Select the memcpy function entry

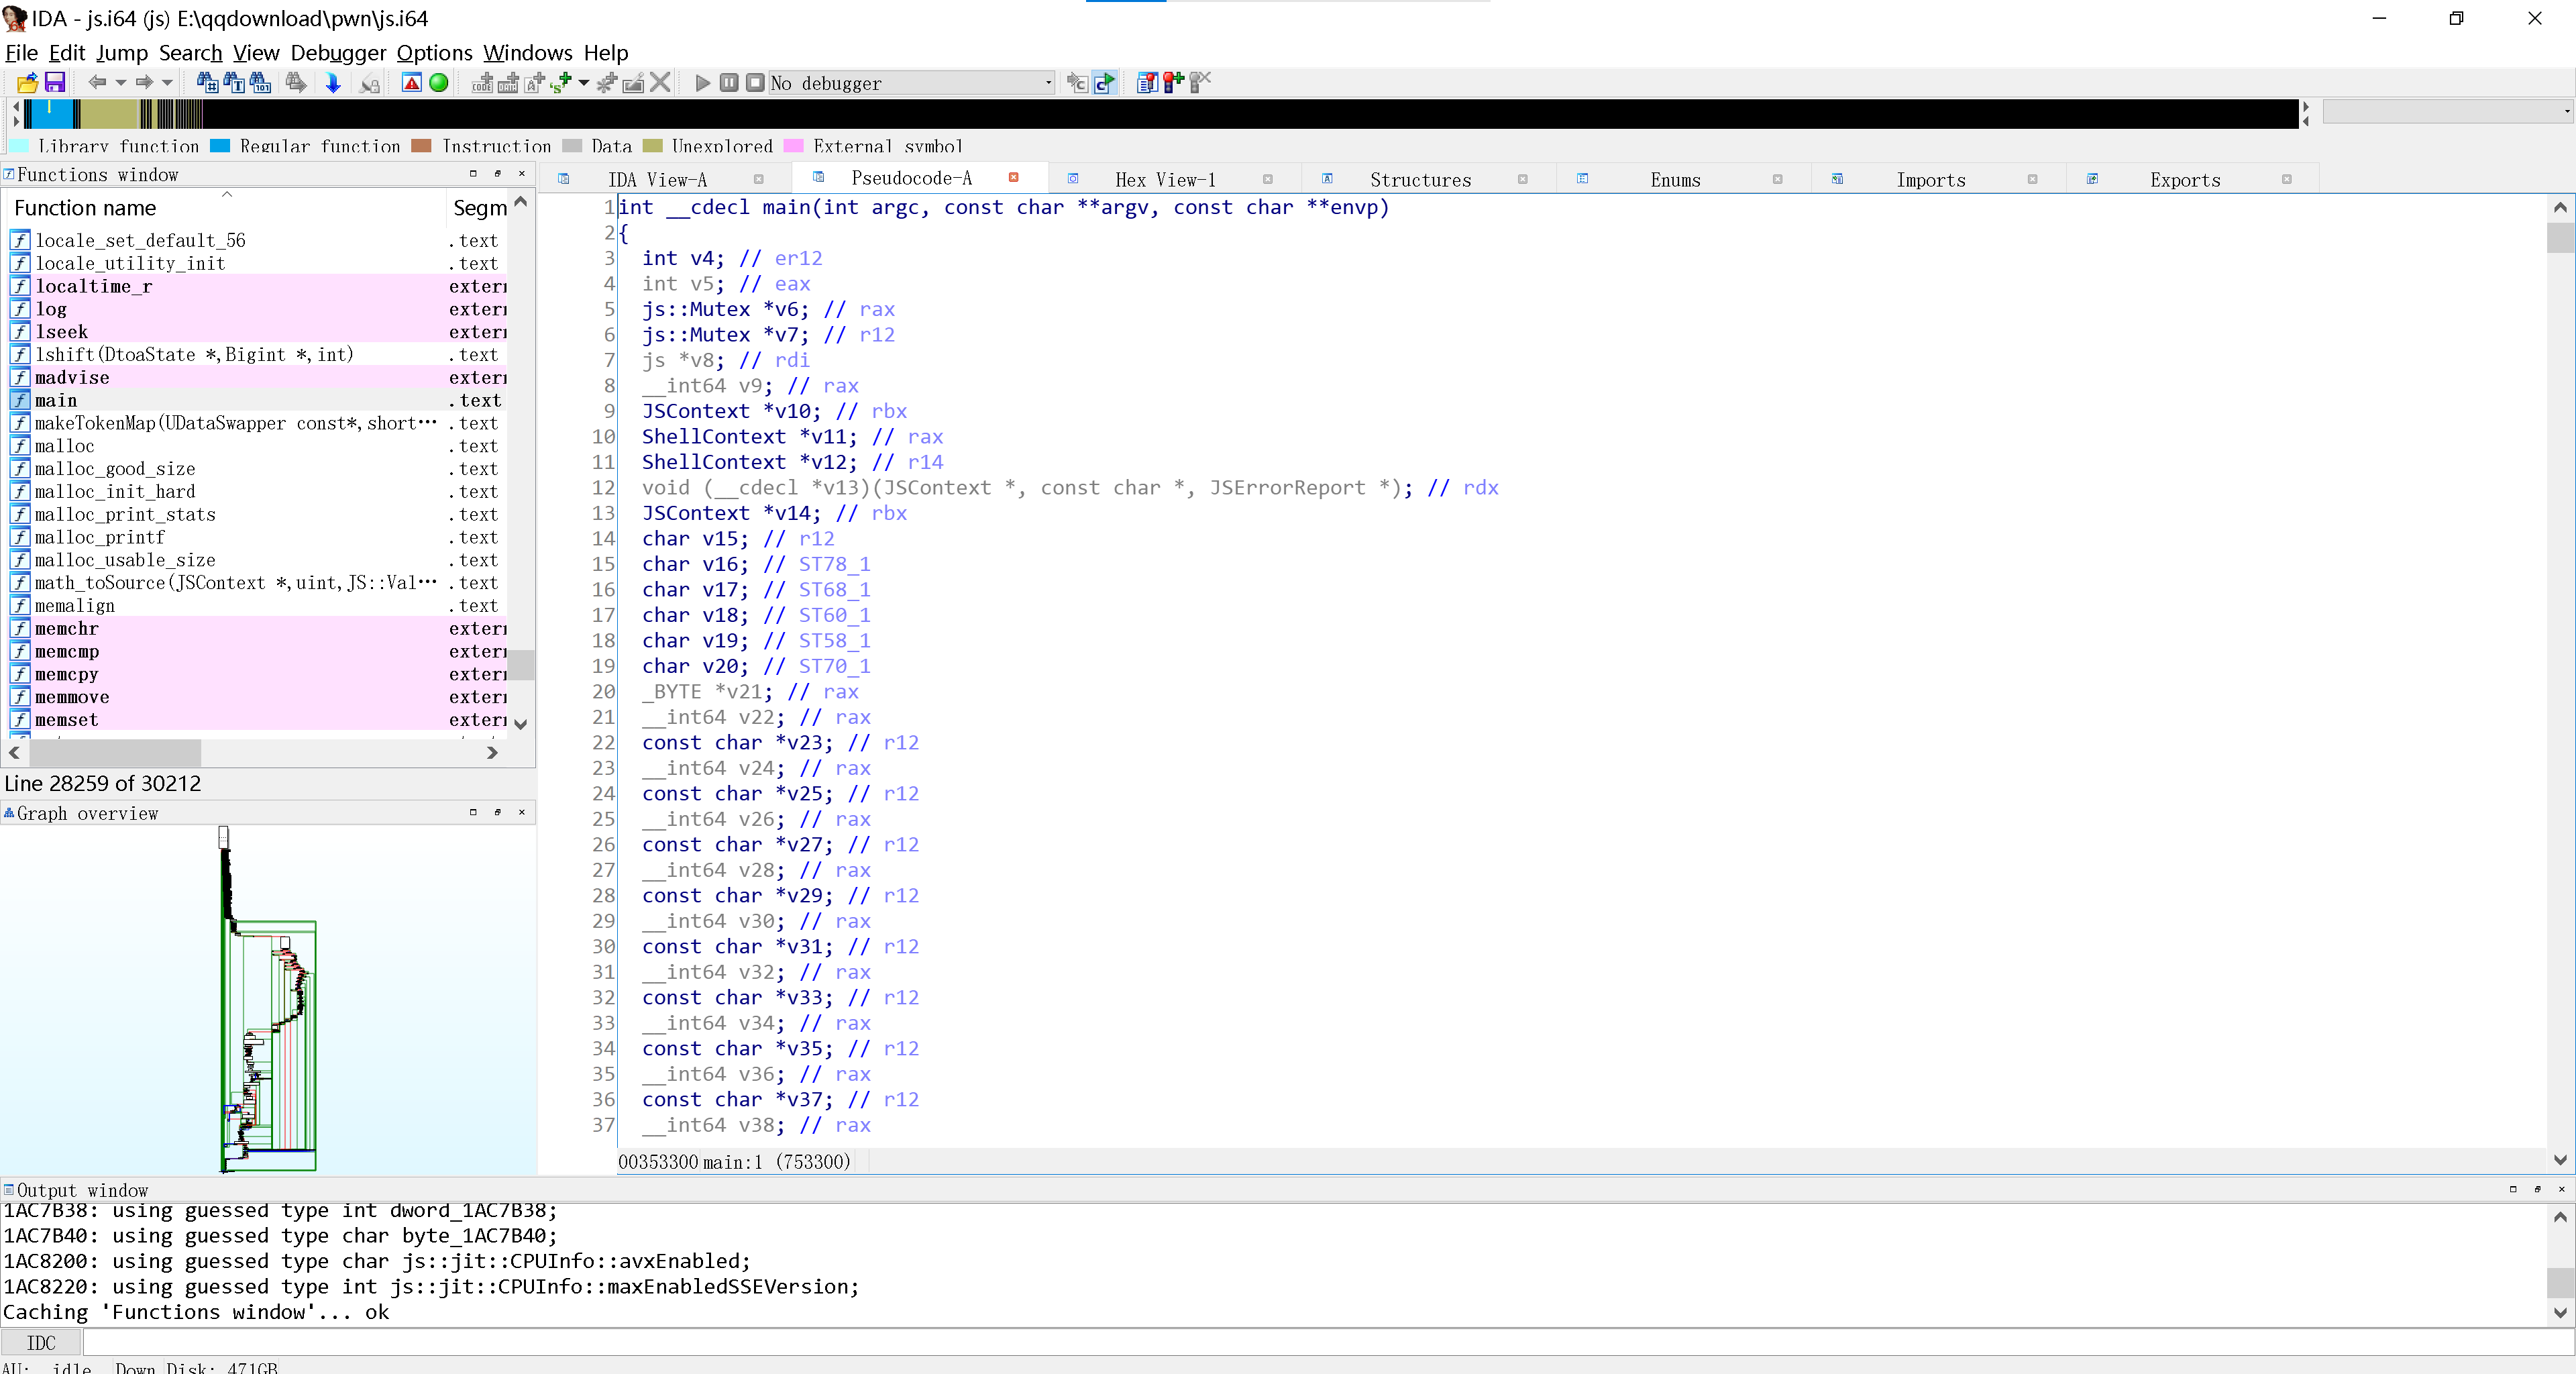67,674
